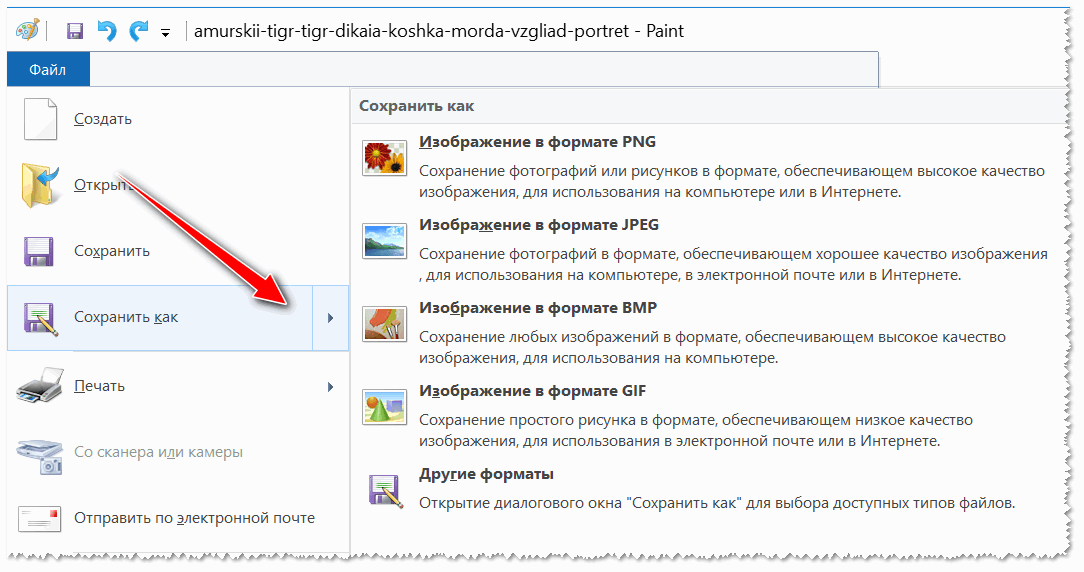This screenshot has height=572, width=1084.
Task: Select Изображение в формате JPEG
Action: pos(539,225)
